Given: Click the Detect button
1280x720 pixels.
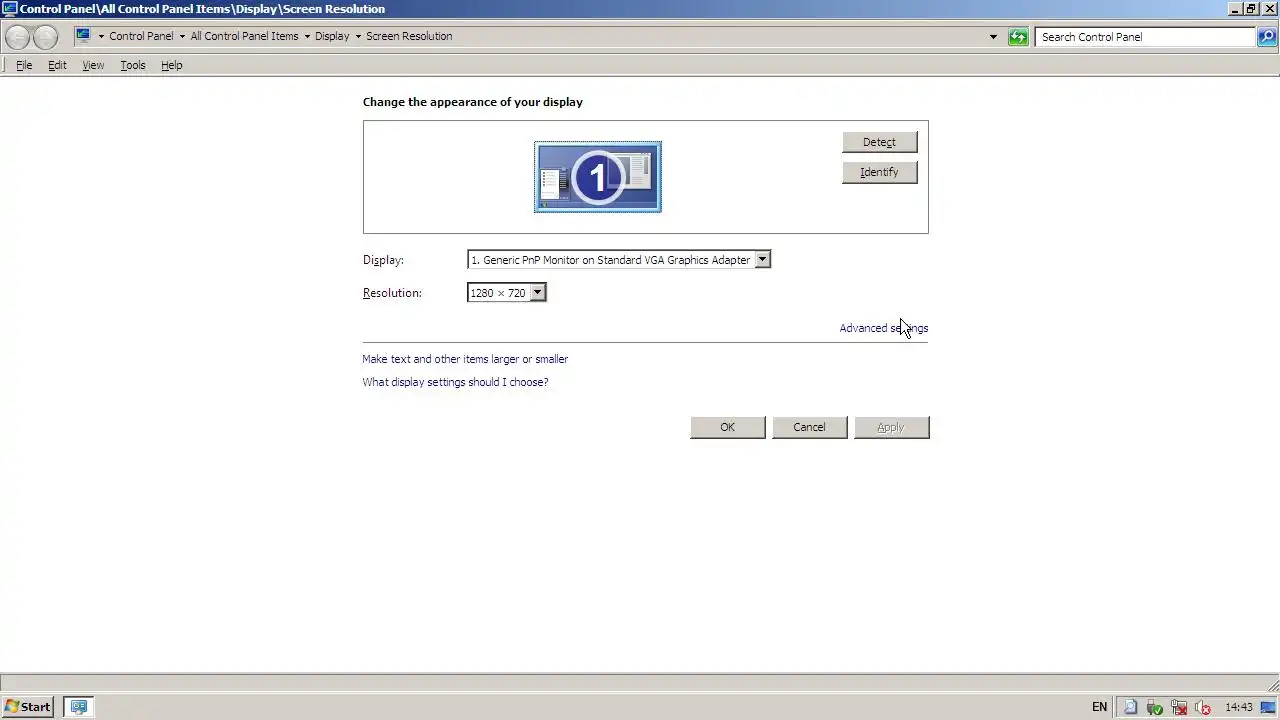Looking at the screenshot, I should [880, 142].
